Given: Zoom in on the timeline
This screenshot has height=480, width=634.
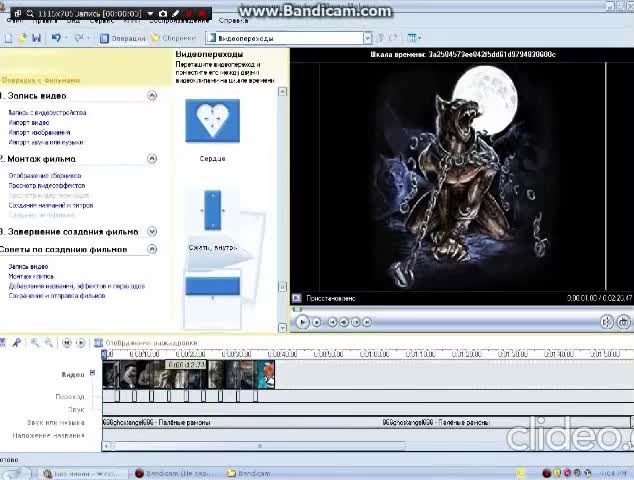Looking at the screenshot, I should point(35,343).
